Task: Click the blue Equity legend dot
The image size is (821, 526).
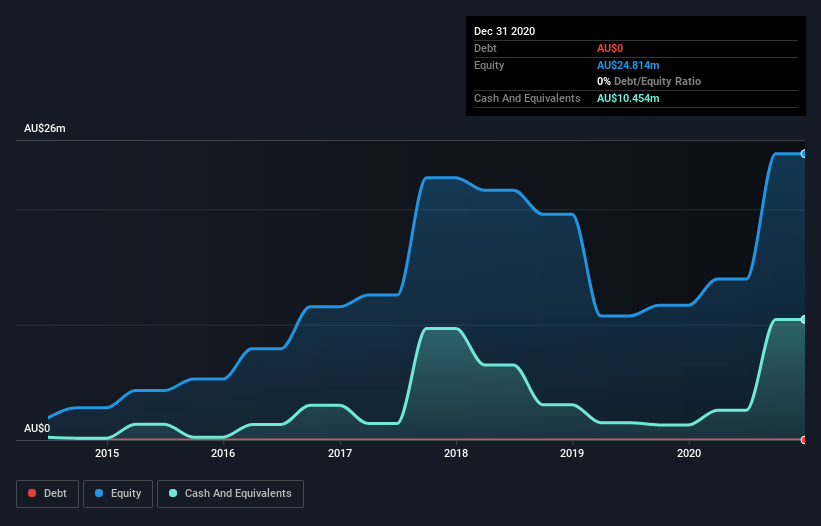Action: point(99,493)
